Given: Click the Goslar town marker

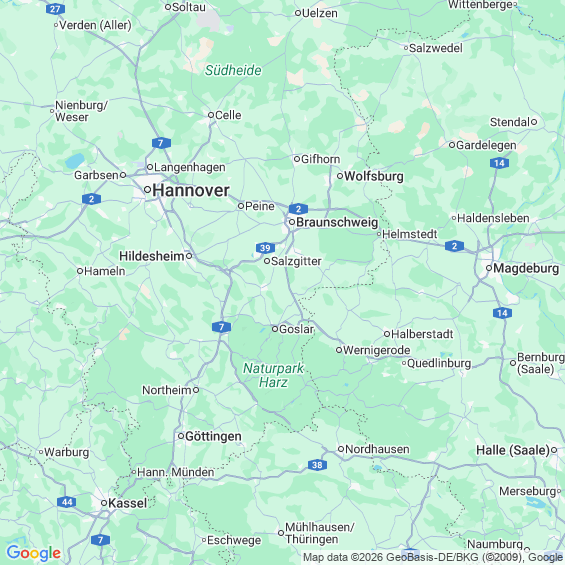Looking at the screenshot, I should [x=275, y=329].
